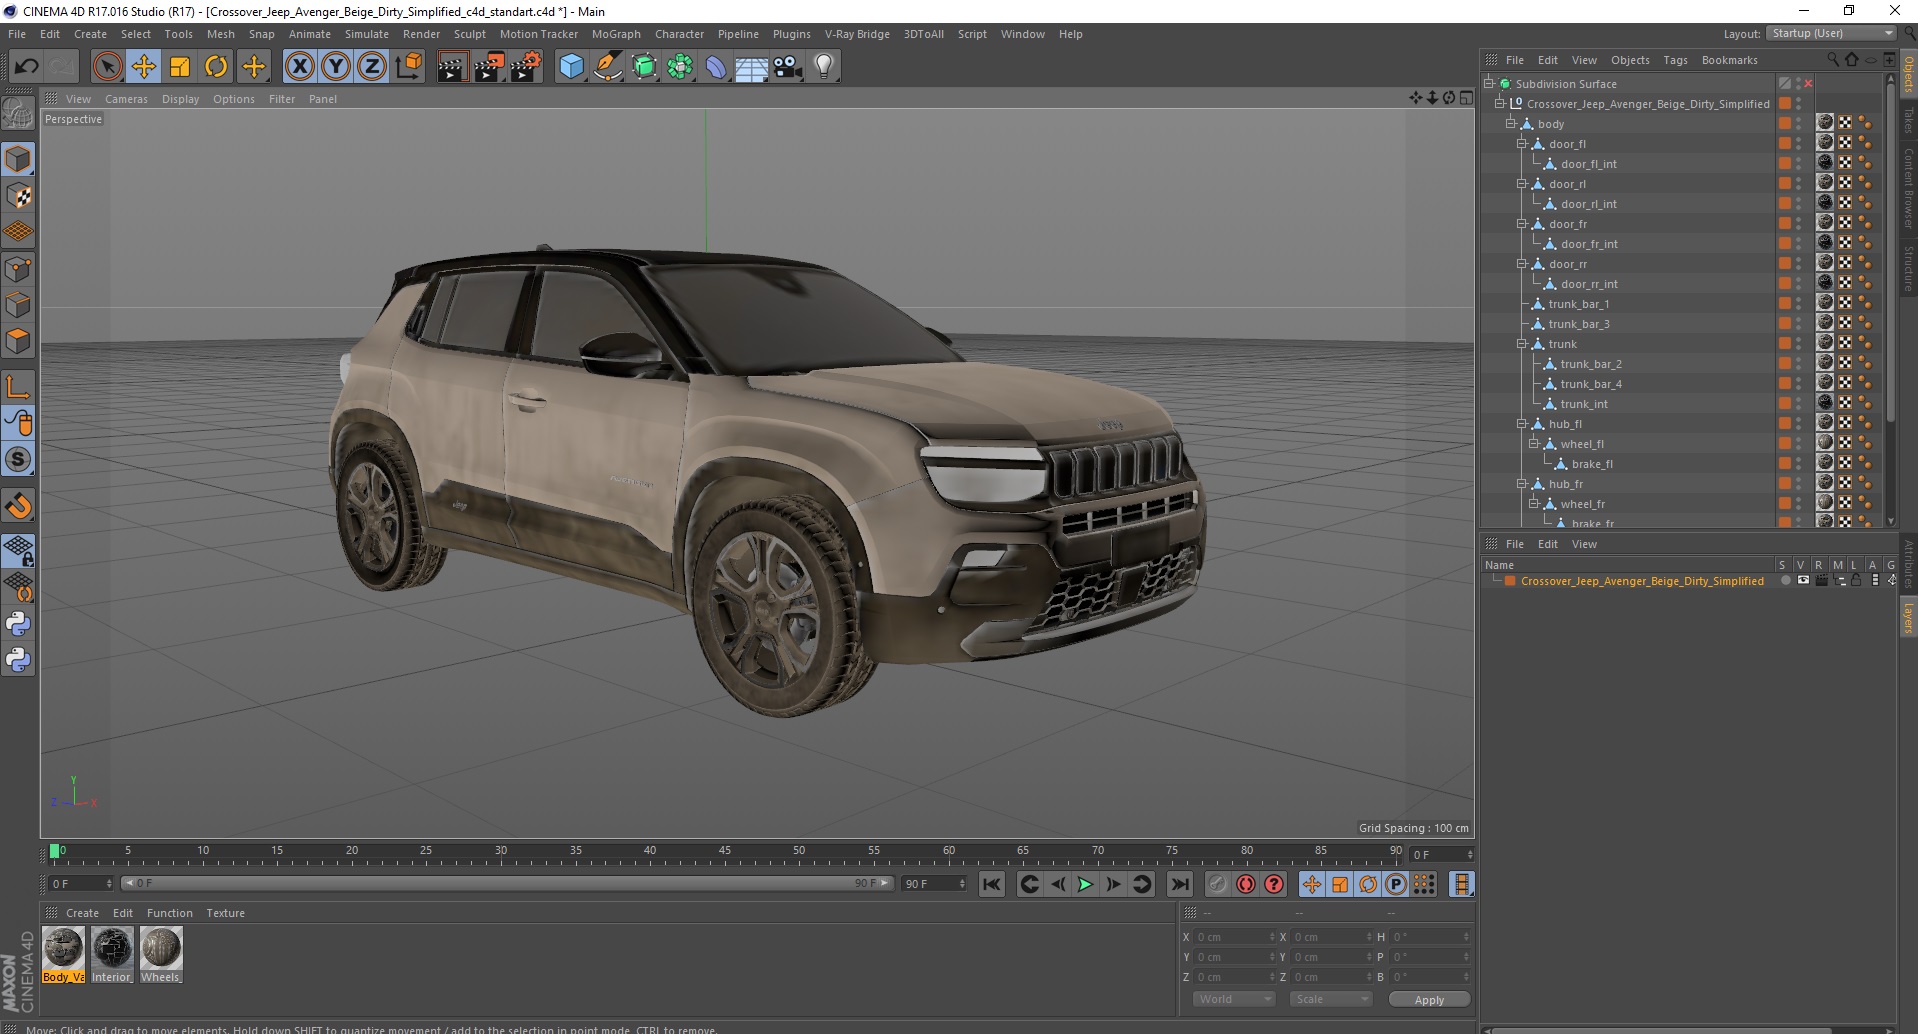
Task: Open Edit Render Settings
Action: tap(526, 67)
